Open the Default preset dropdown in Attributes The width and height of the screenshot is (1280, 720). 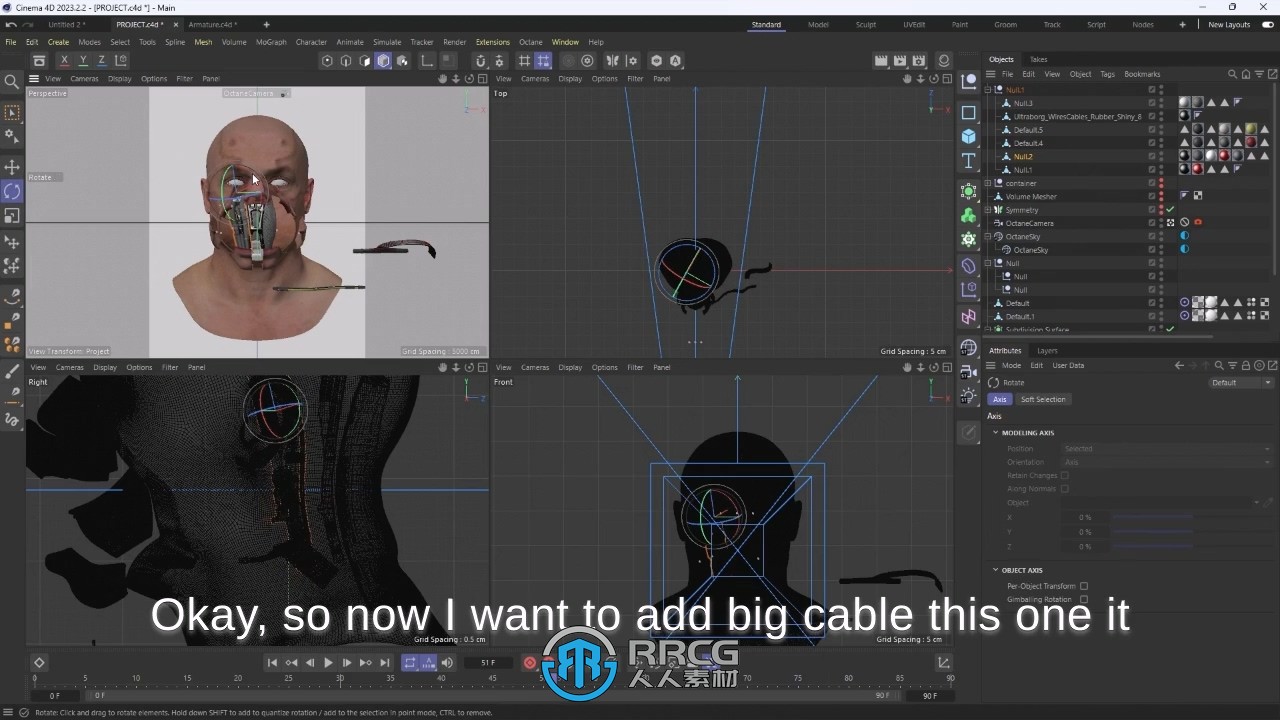[1241, 383]
